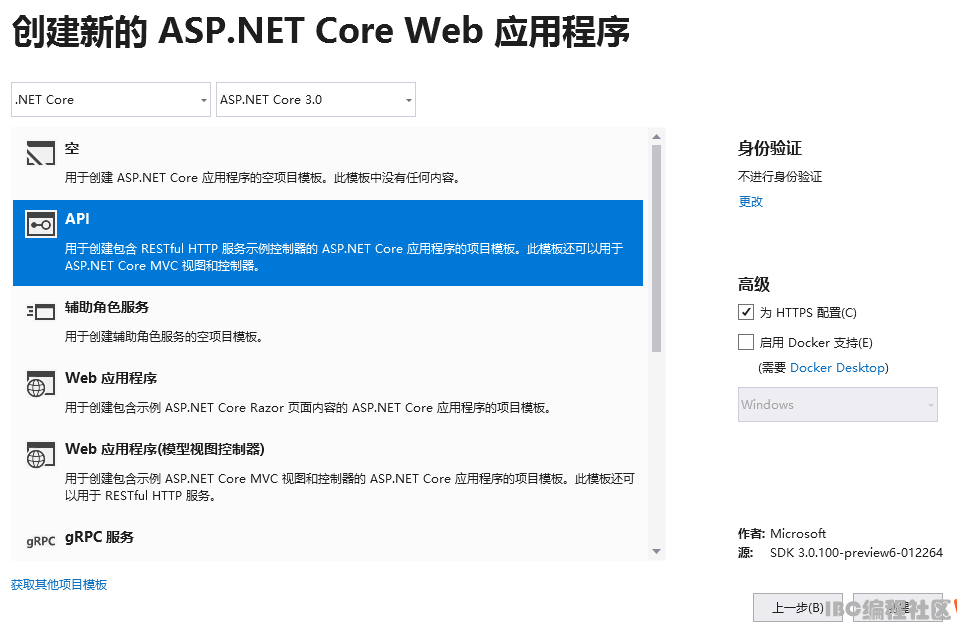Click the scroll down arrow of template list
Screen dimensions: 957x634
(657, 551)
